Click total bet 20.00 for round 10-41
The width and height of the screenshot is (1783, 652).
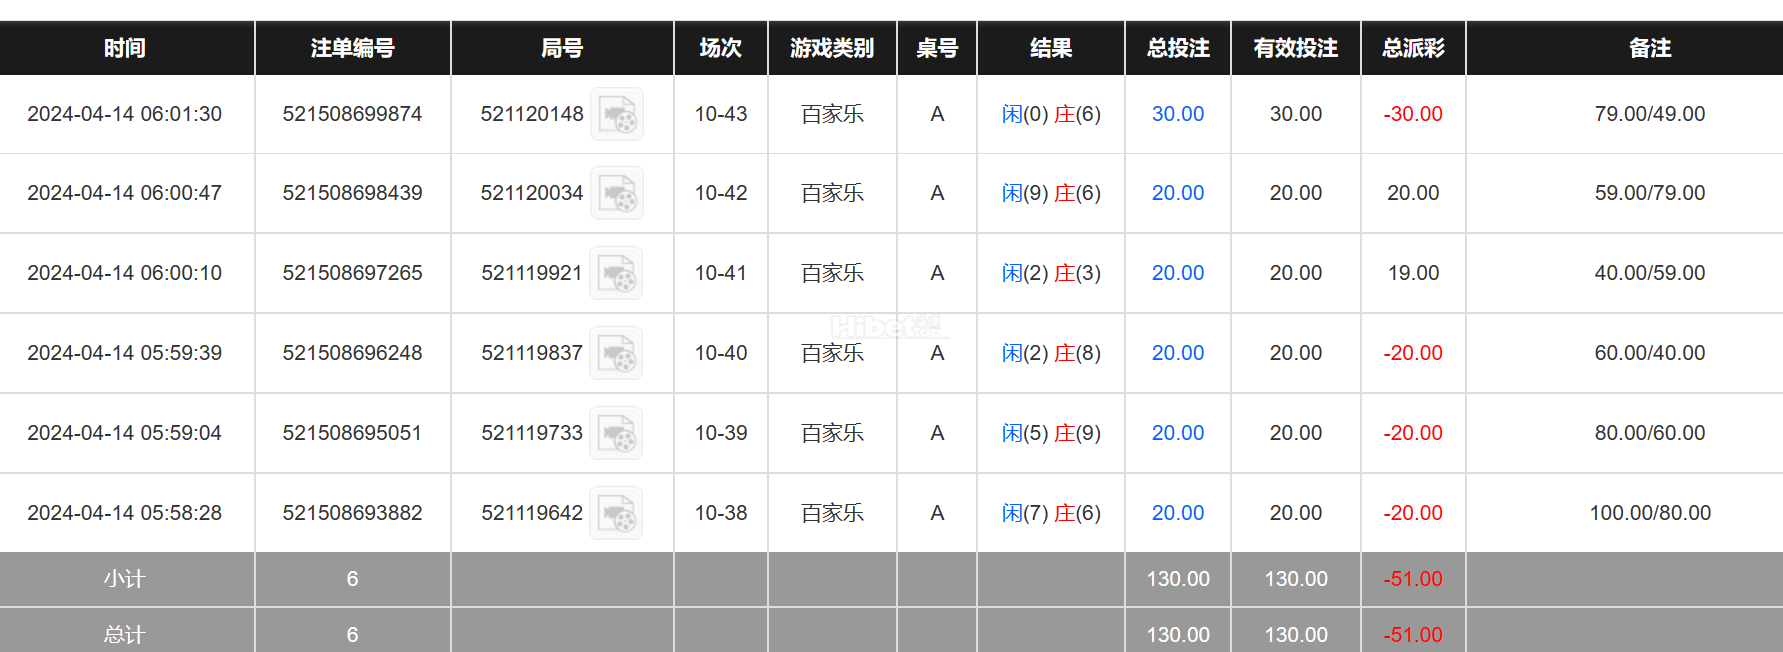click(1178, 273)
